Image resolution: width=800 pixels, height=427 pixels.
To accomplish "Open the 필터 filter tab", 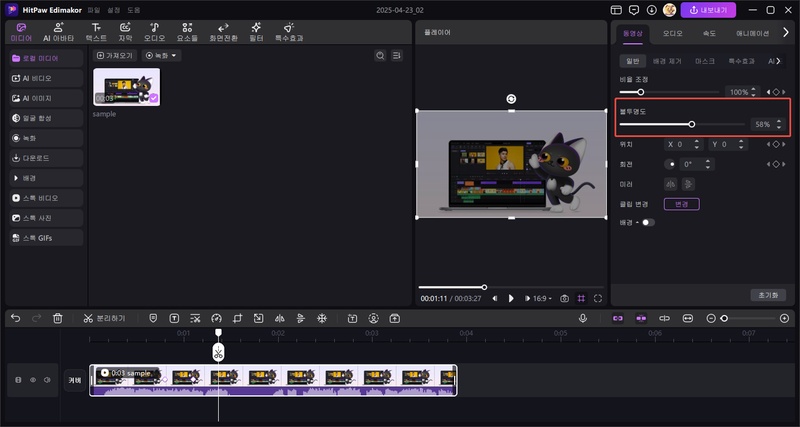I will (256, 32).
